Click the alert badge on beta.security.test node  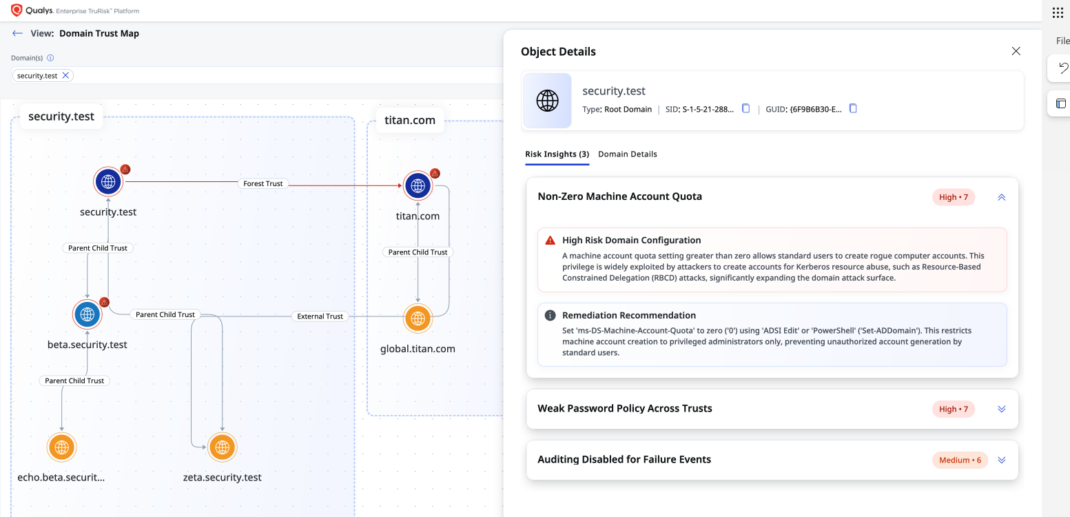coord(104,301)
